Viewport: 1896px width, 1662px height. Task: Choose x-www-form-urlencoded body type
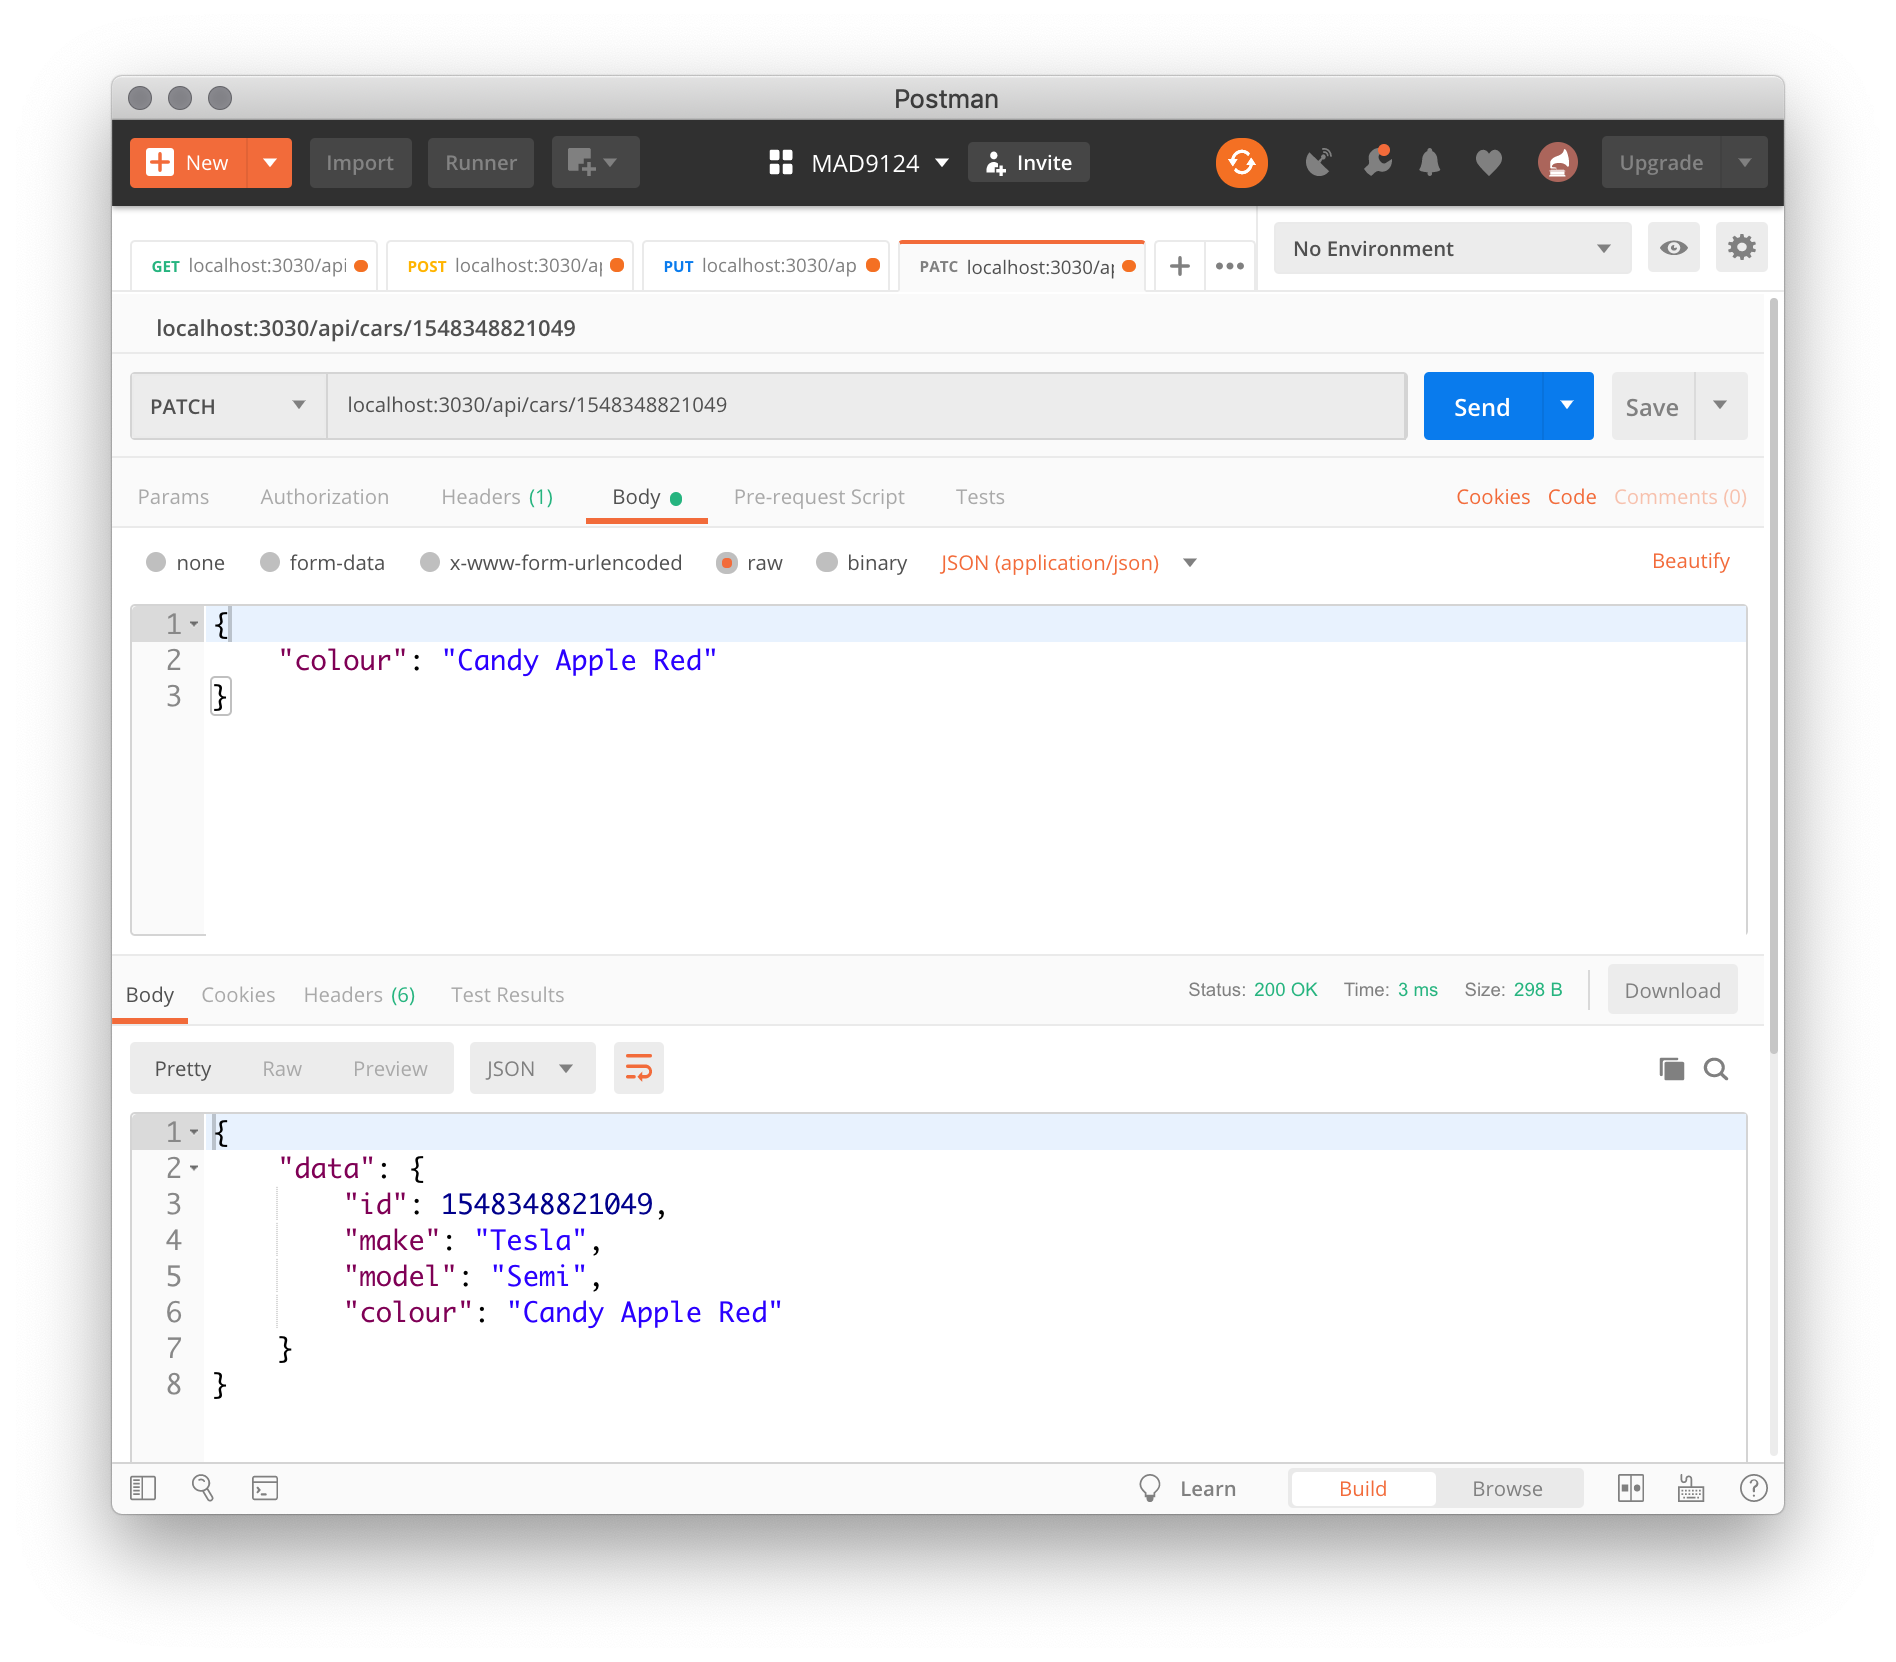[x=430, y=562]
